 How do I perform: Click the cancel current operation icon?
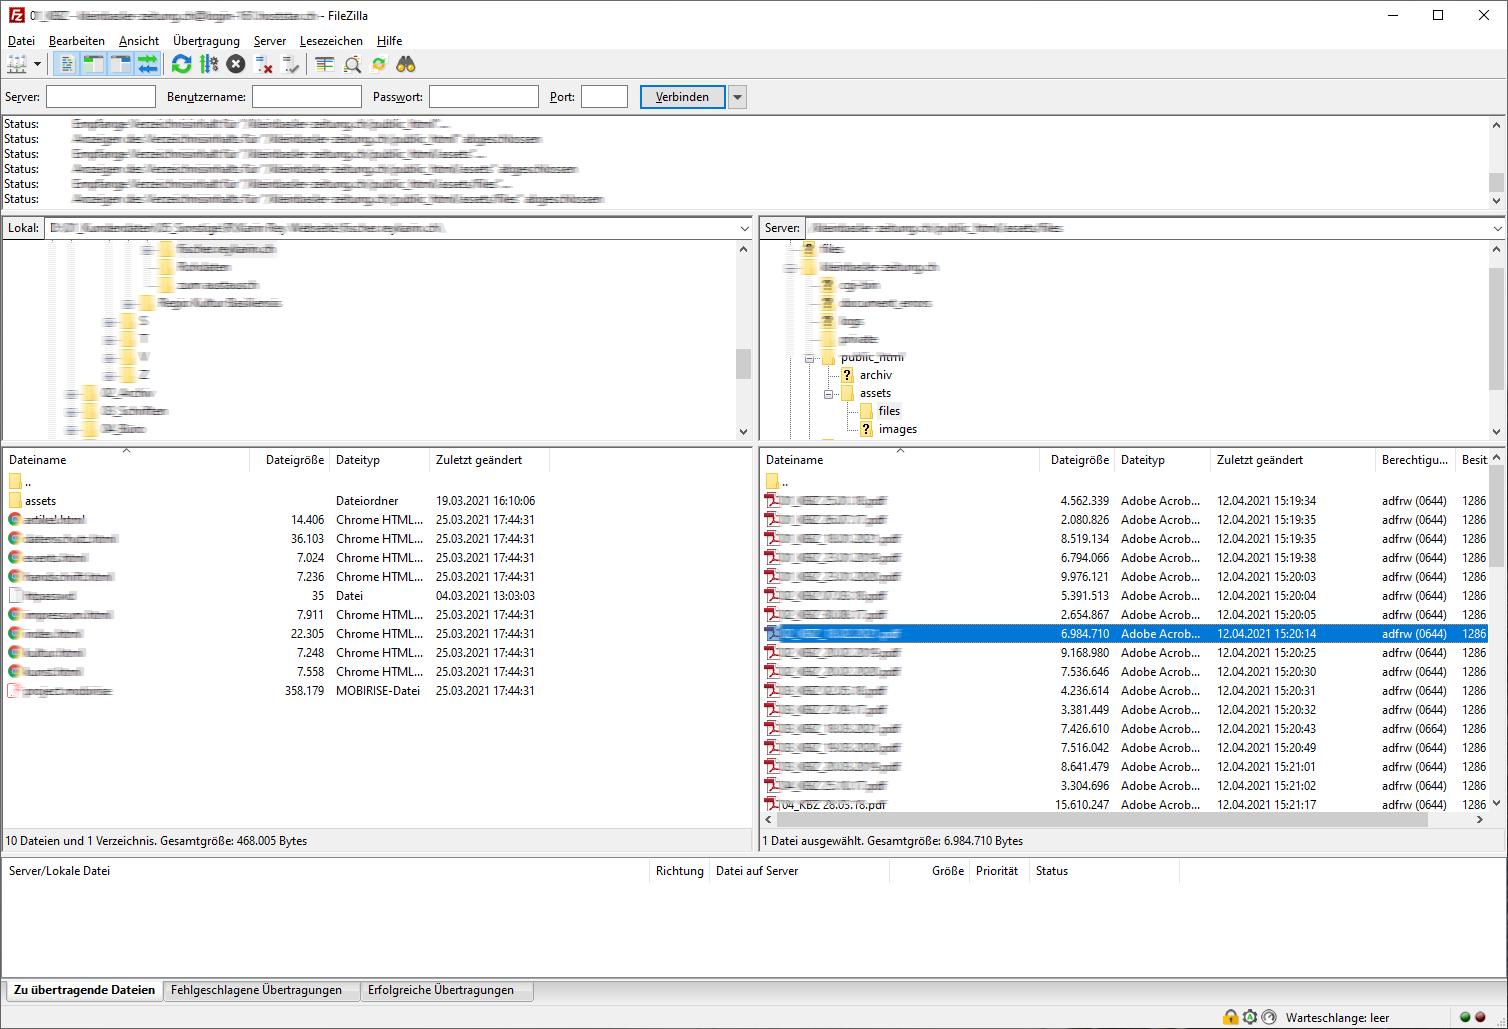coord(236,65)
